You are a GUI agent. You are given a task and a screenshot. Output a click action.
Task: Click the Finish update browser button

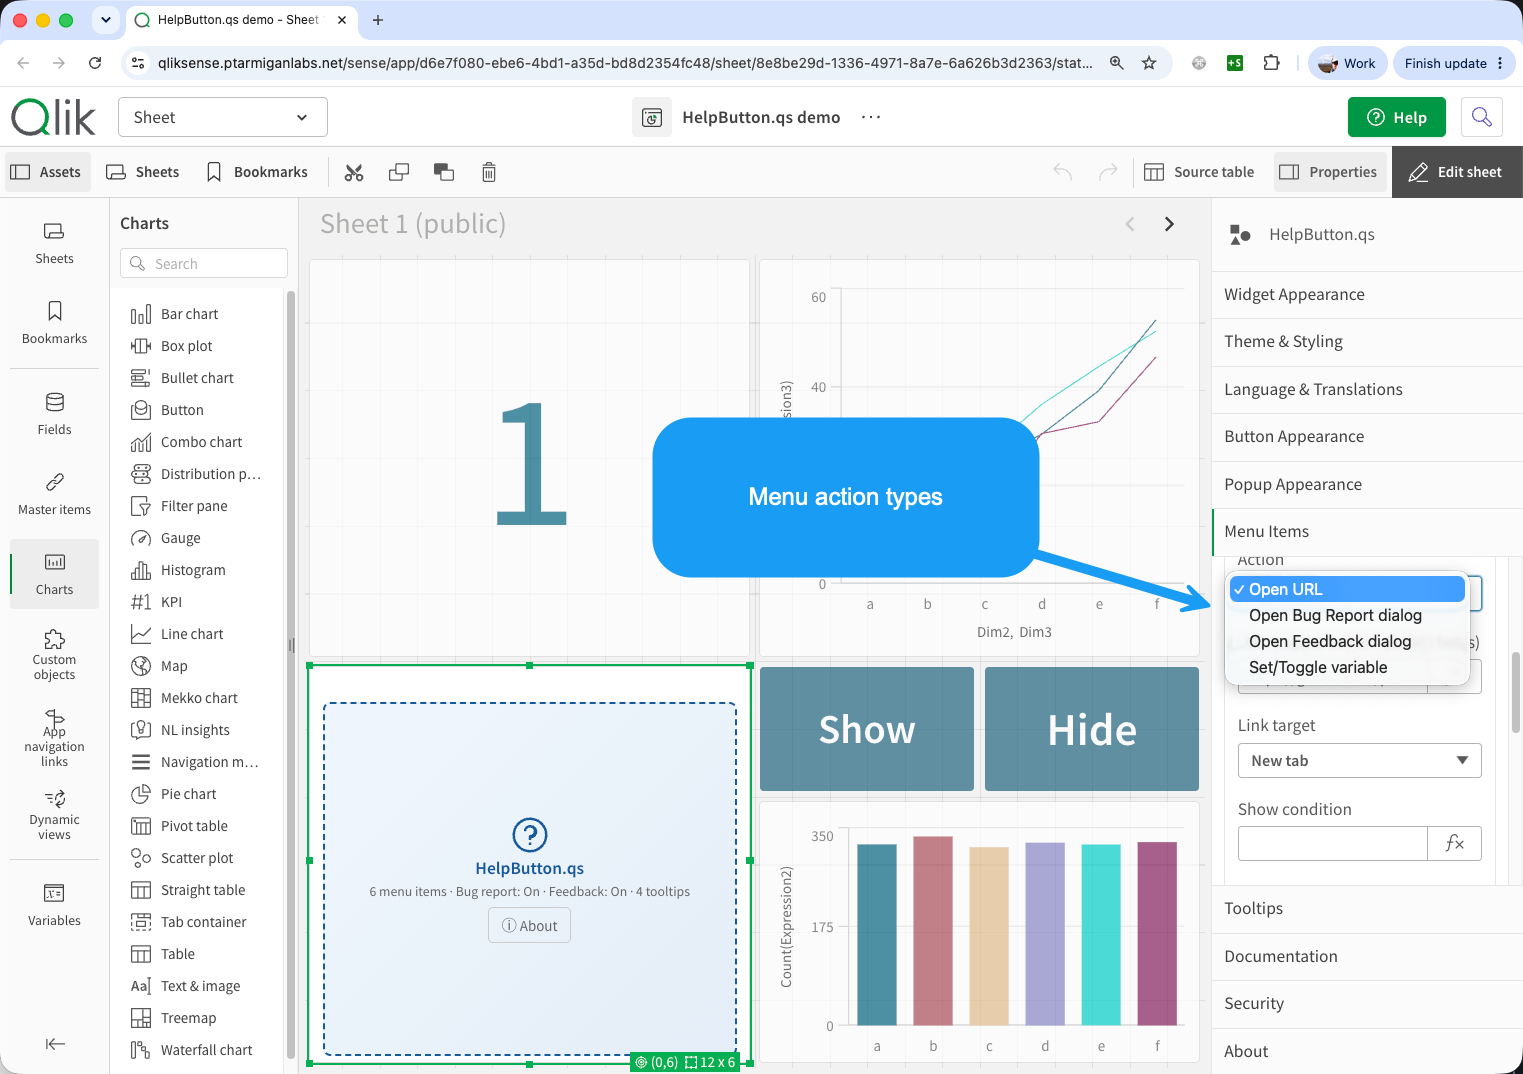pyautogui.click(x=1454, y=63)
